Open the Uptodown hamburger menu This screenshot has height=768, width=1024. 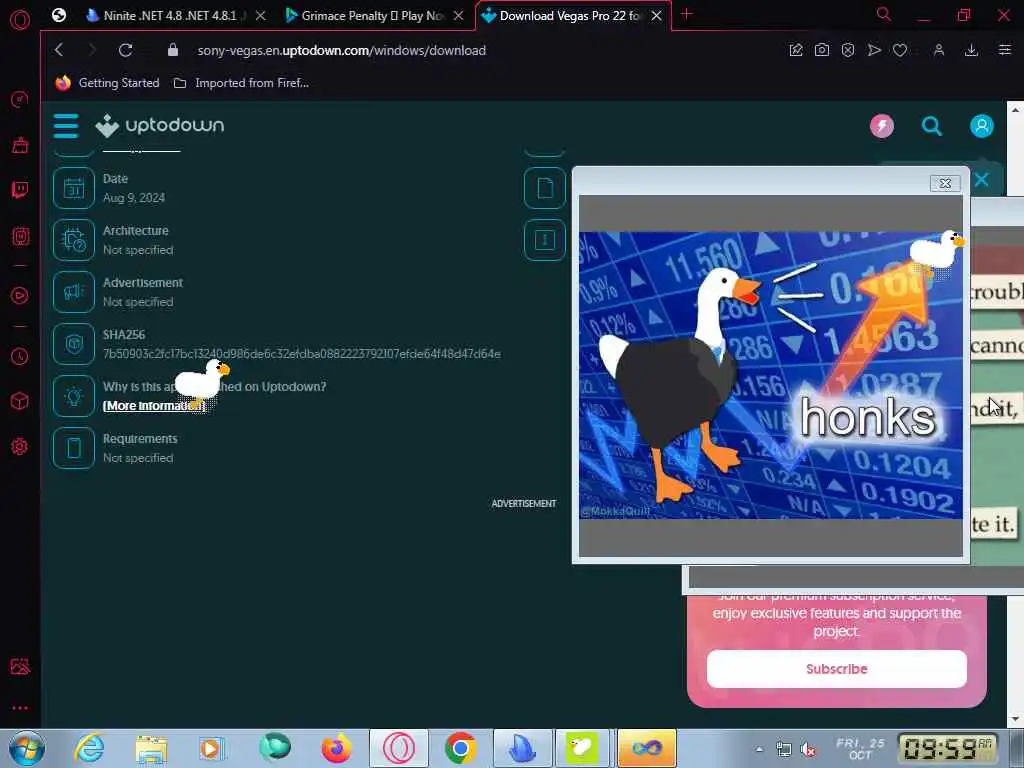coord(66,125)
